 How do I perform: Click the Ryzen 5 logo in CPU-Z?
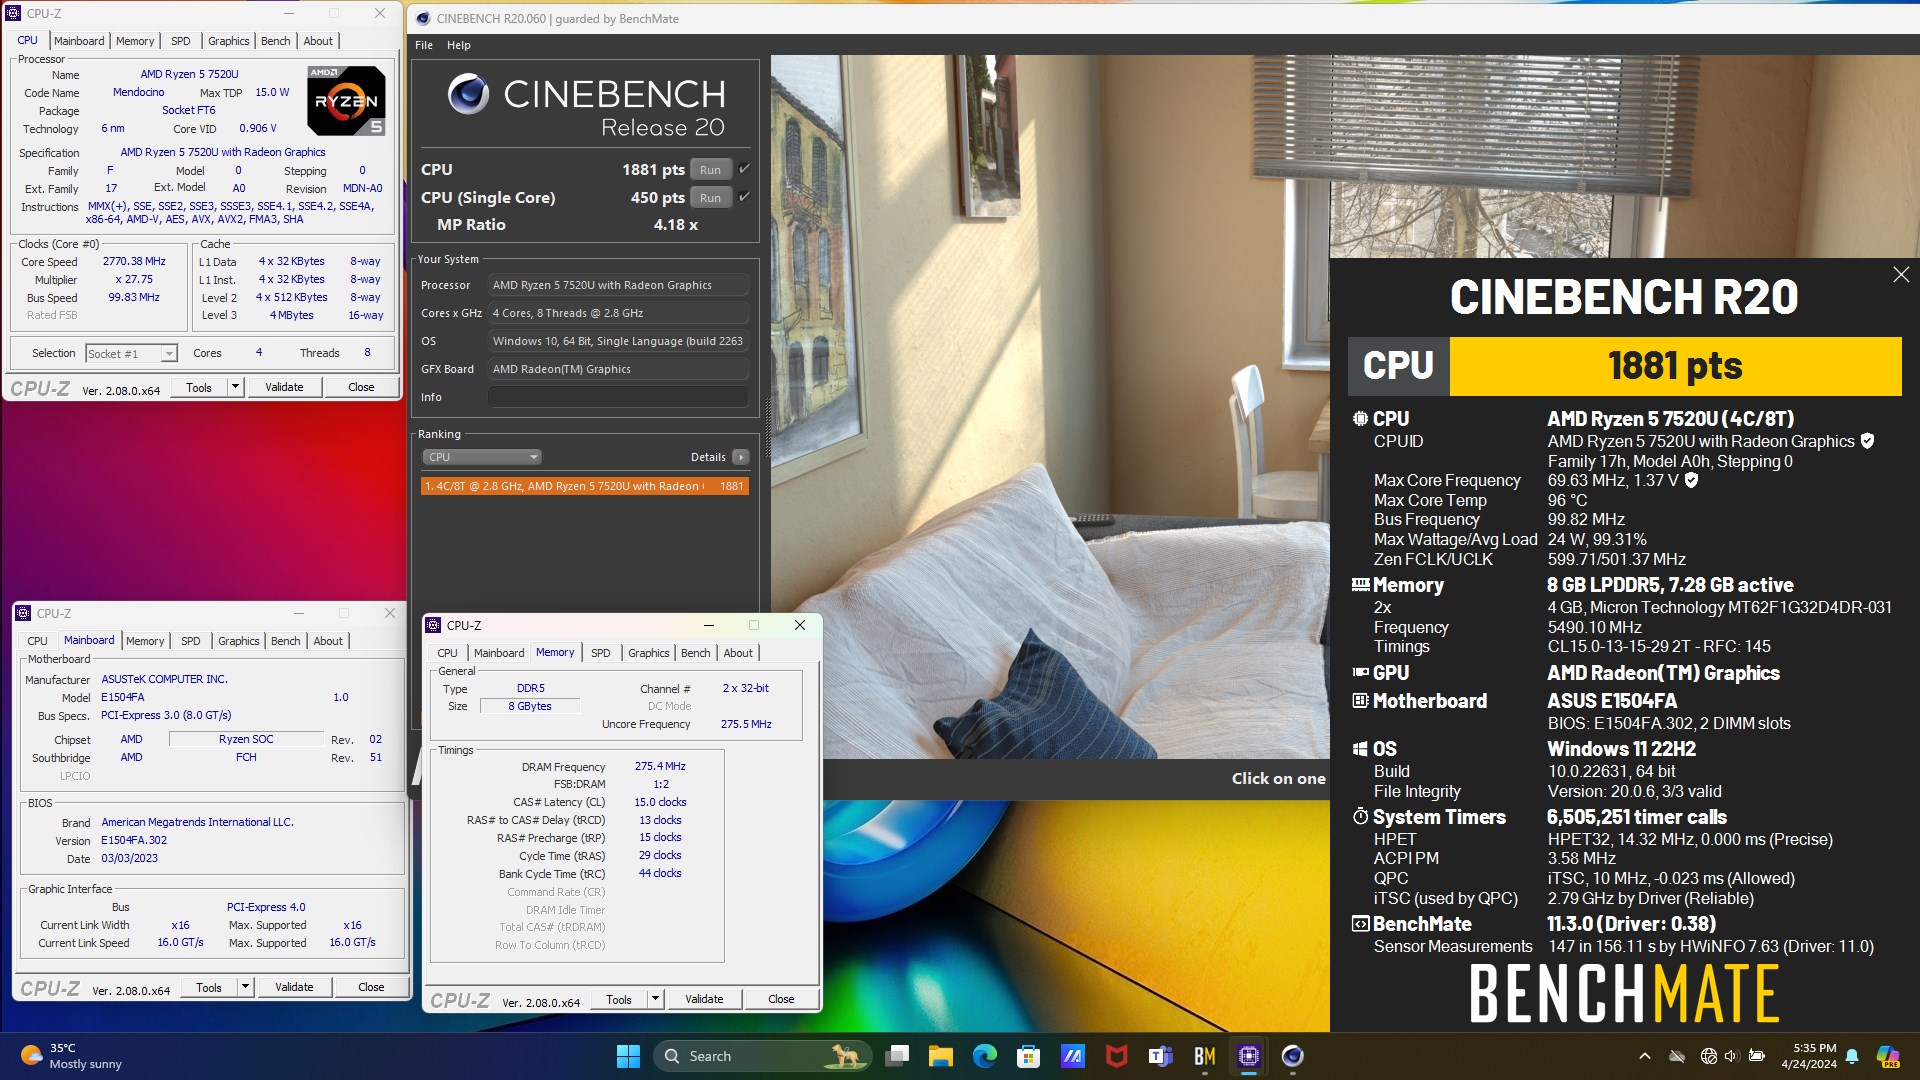346,100
